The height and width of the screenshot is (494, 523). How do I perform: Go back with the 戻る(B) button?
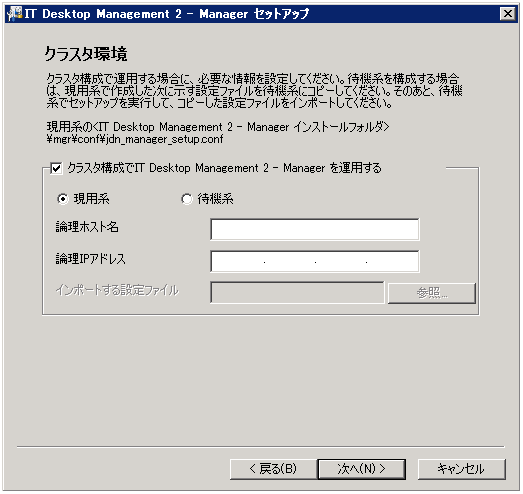(273, 469)
